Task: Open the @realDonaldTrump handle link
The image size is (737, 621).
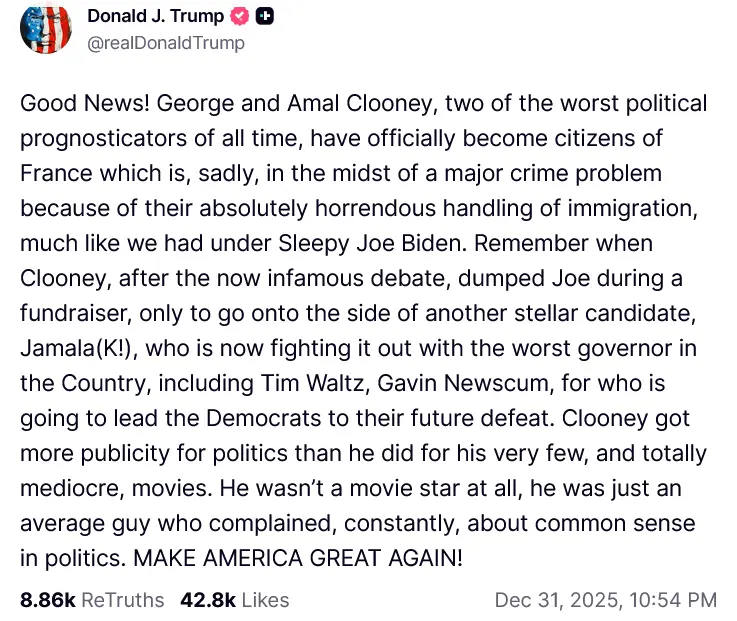Action: pos(166,43)
